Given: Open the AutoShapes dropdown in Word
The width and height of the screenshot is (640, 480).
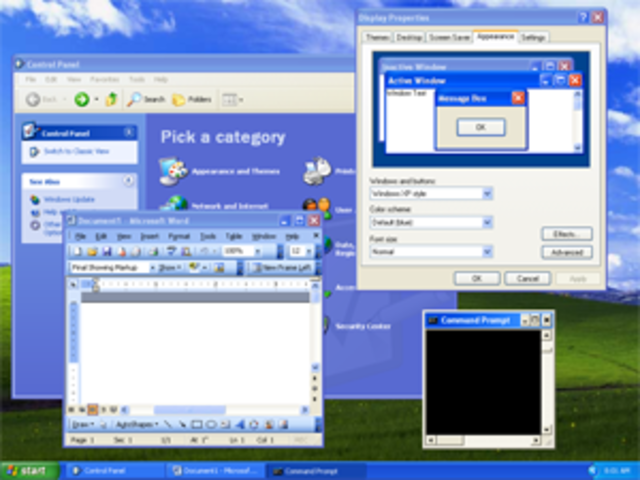Looking at the screenshot, I should [x=137, y=424].
